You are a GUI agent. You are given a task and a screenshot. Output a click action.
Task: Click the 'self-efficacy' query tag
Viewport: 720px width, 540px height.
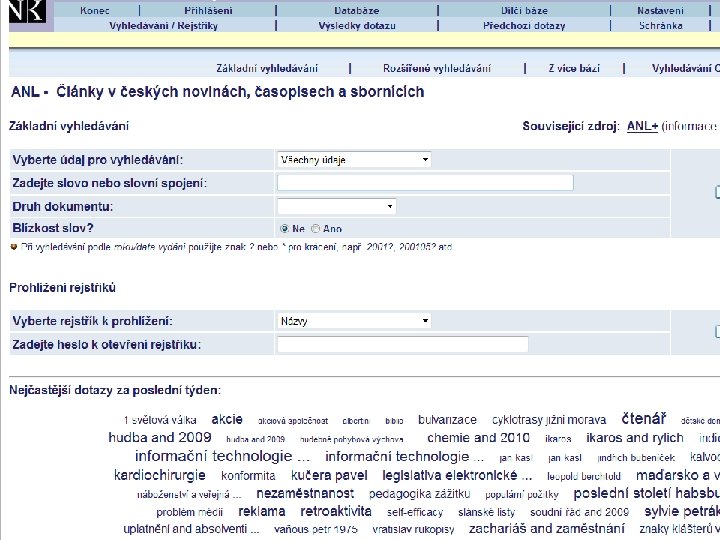(x=415, y=512)
